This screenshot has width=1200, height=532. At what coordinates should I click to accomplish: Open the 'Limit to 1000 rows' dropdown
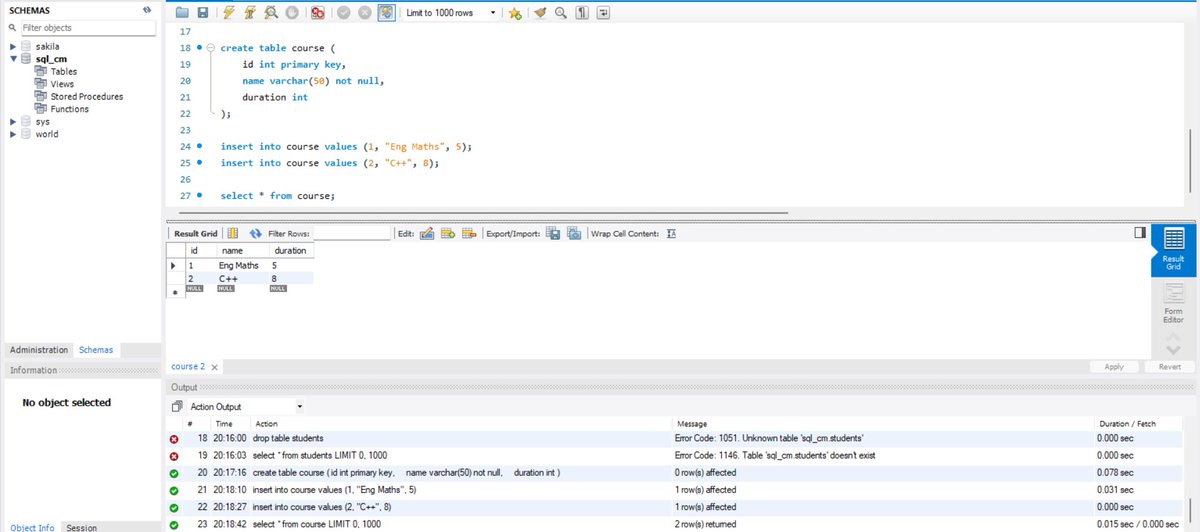452,13
